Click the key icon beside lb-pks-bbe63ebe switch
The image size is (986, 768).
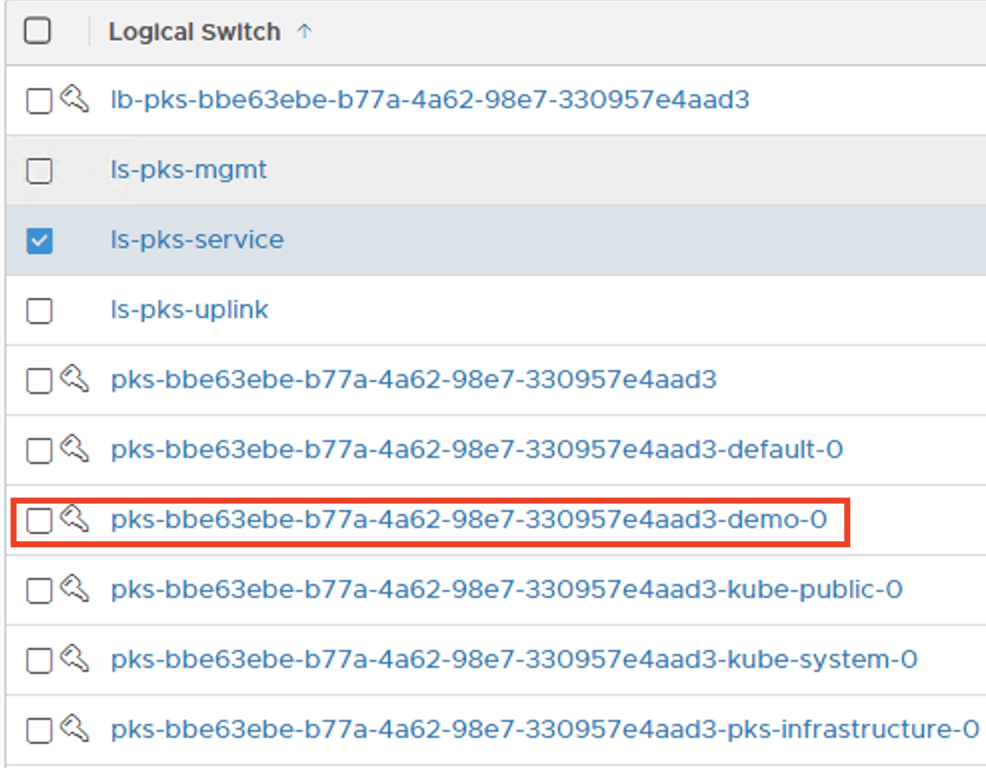(74, 99)
